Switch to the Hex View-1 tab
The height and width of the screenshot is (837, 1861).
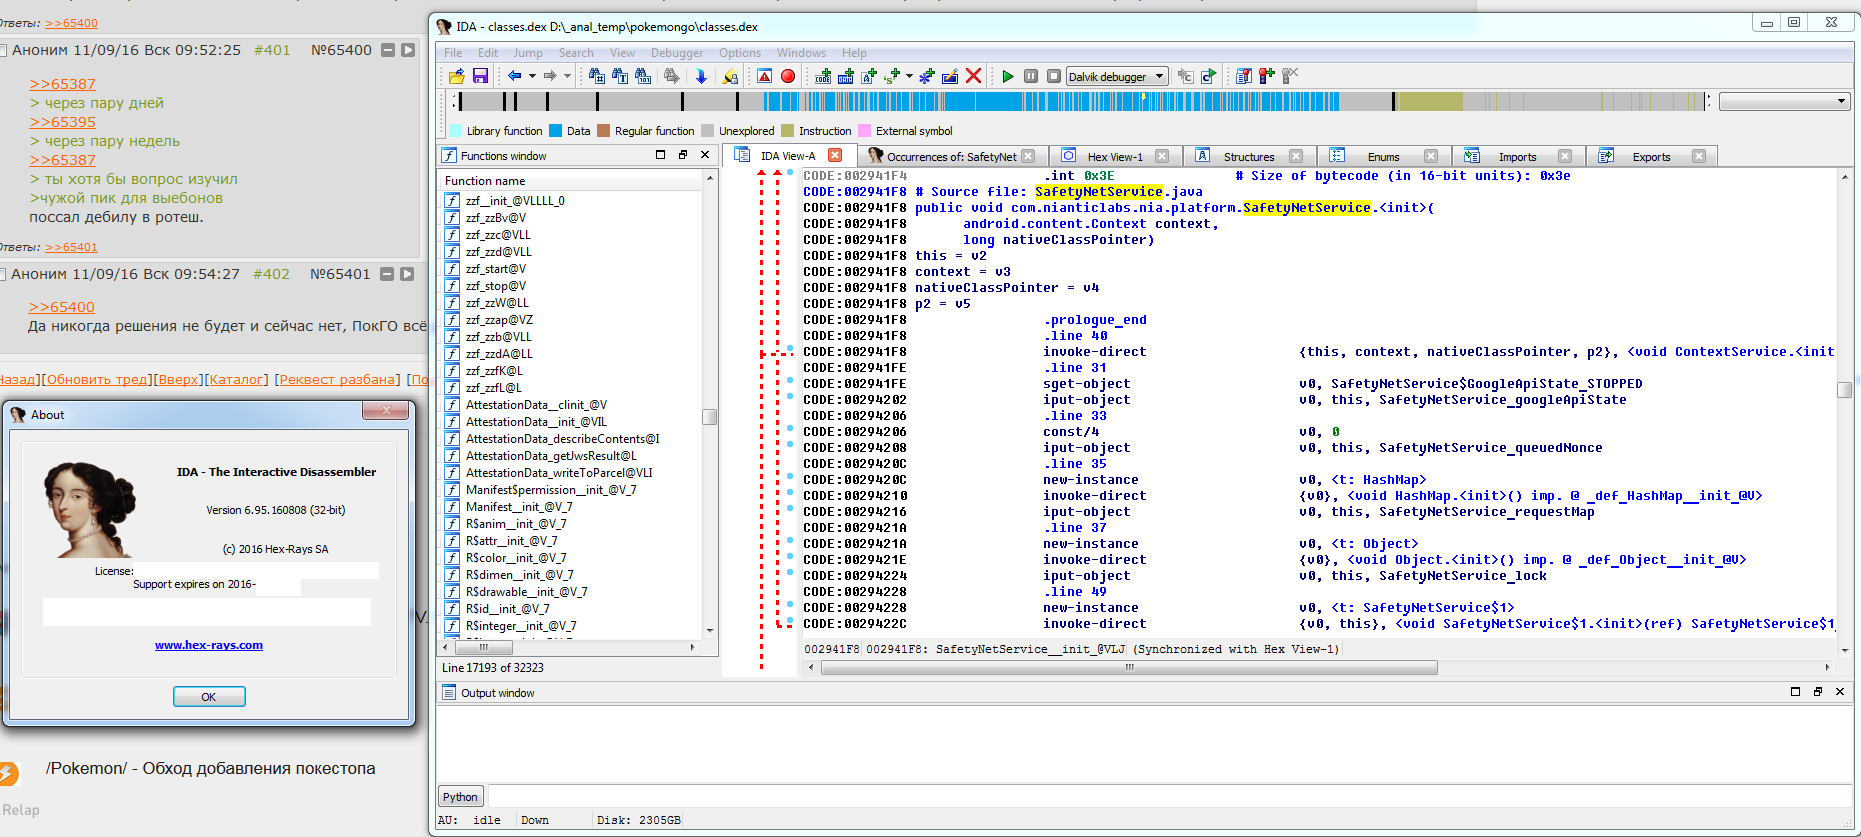pos(1114,156)
